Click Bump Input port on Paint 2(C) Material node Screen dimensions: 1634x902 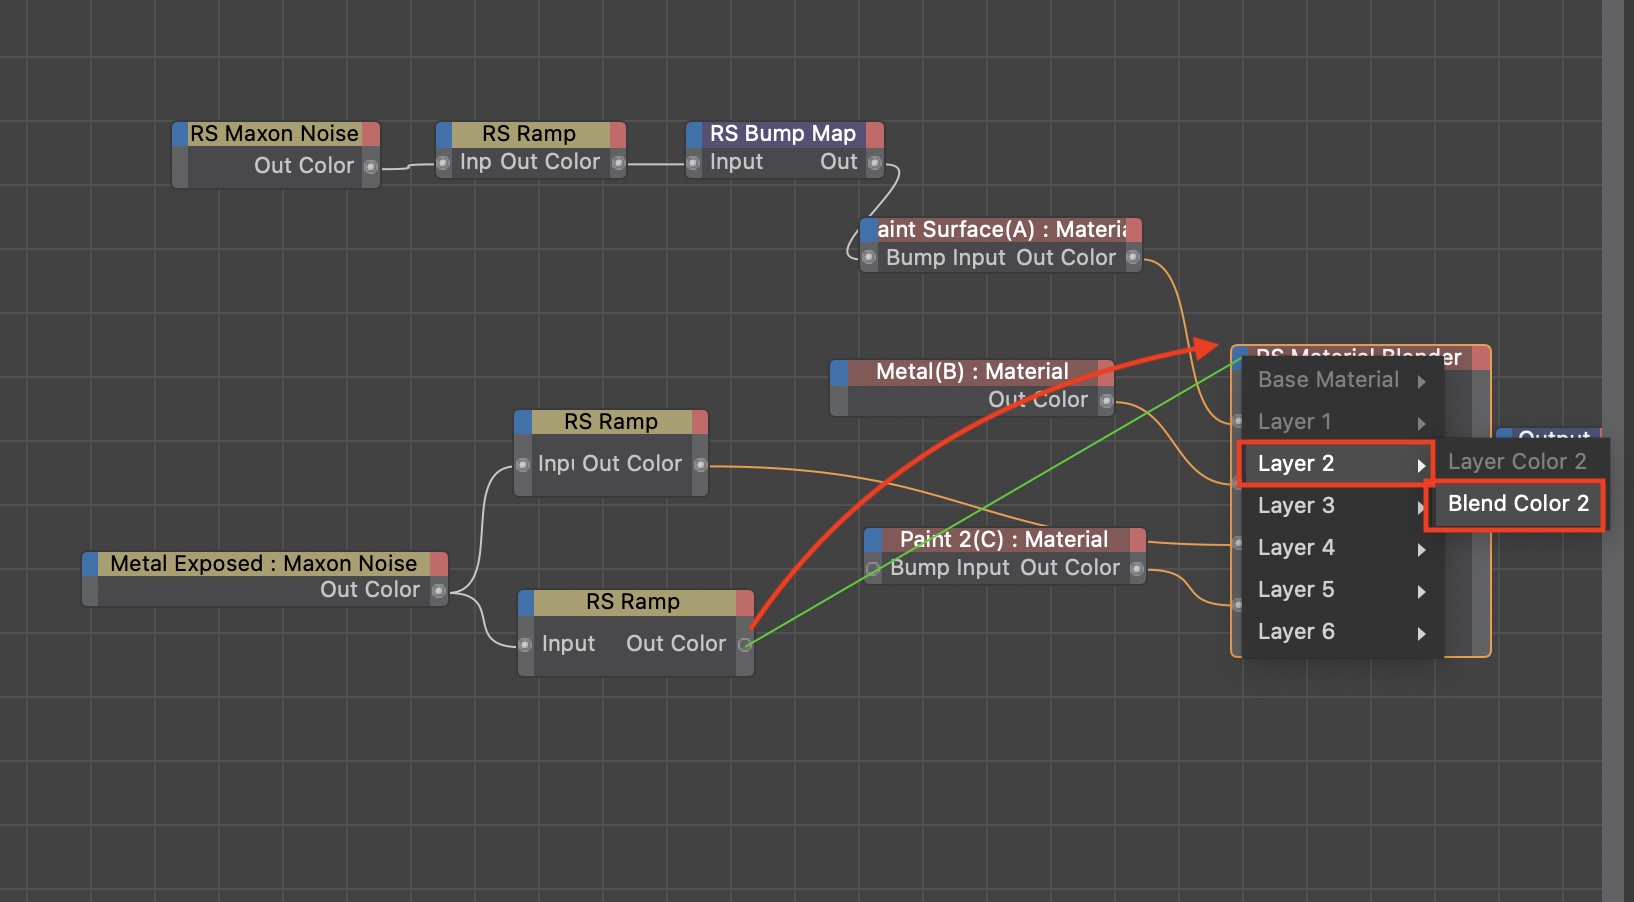pyautogui.click(x=873, y=569)
